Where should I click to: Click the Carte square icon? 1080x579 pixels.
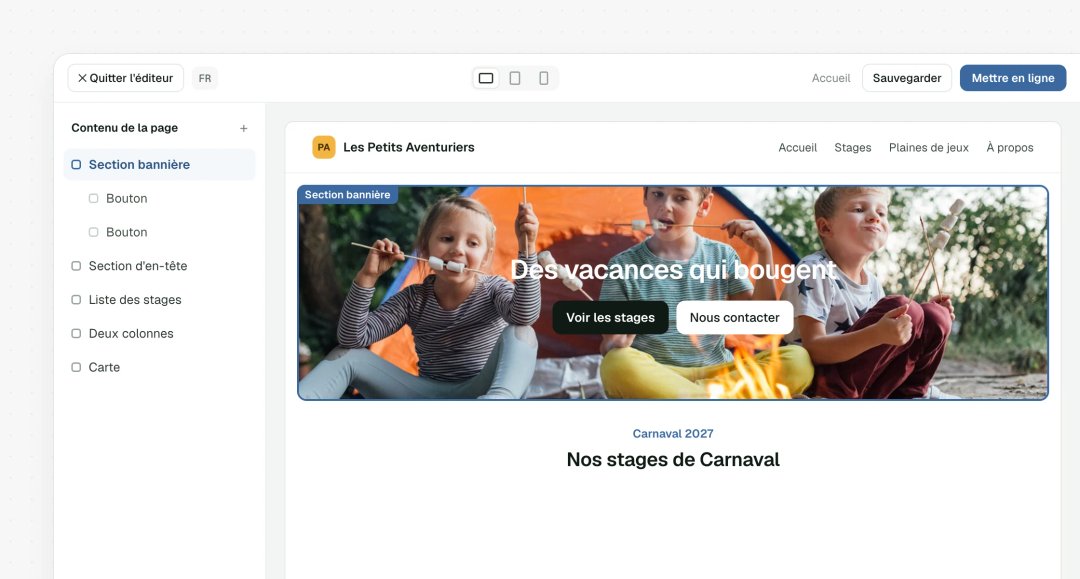[76, 367]
